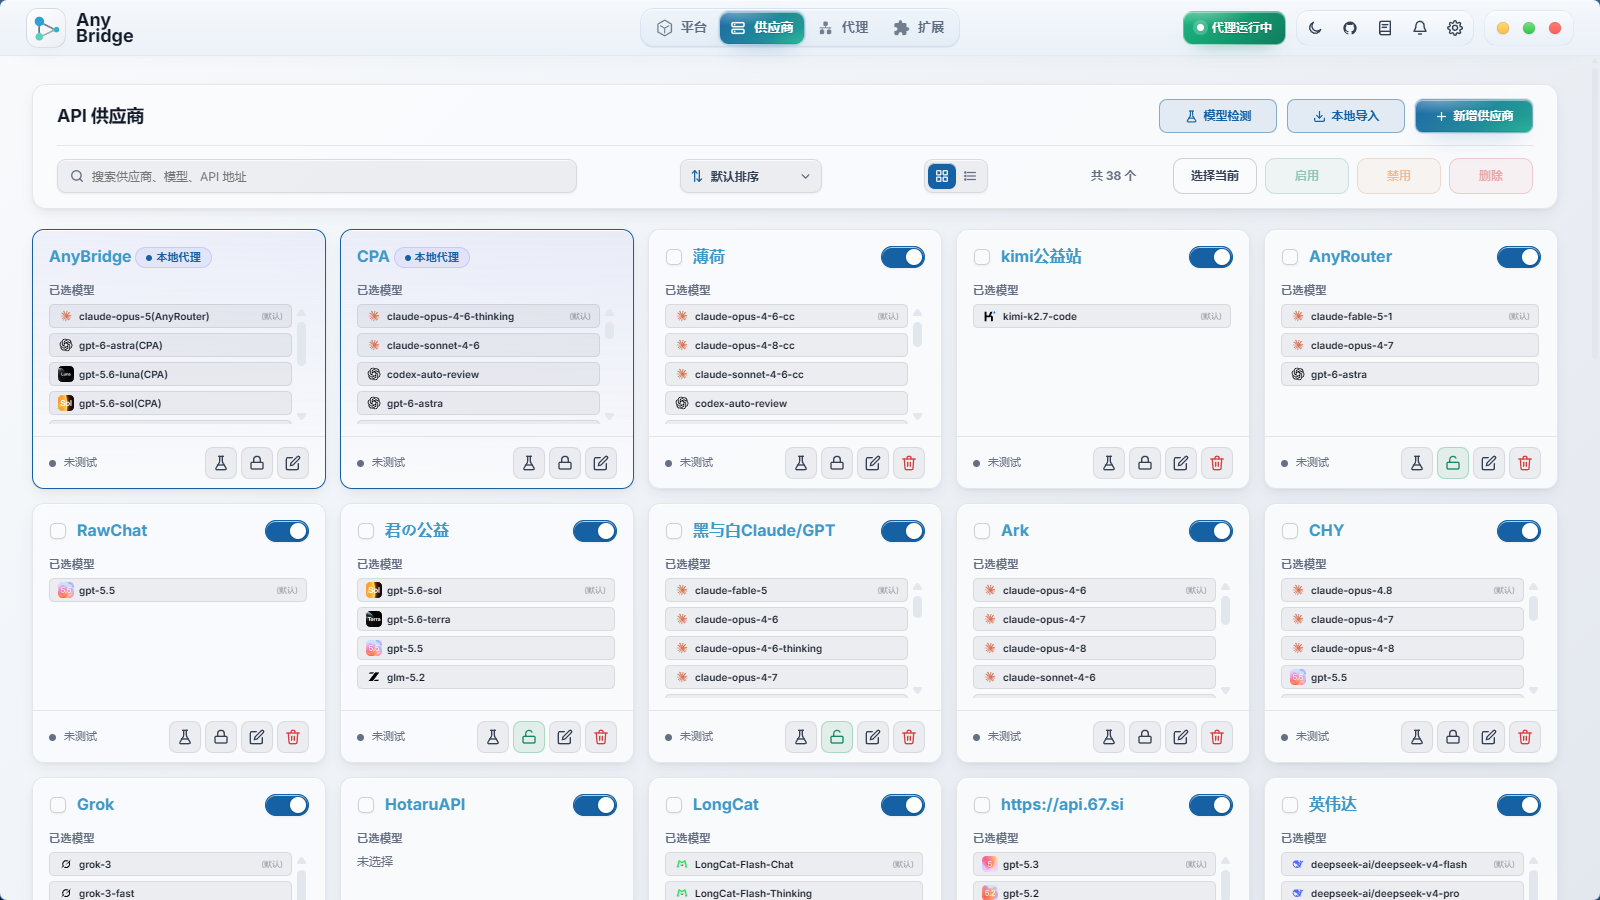The image size is (1600, 900).
Task: Select claude-opus-5(AnyRouter) model row
Action: click(x=170, y=317)
